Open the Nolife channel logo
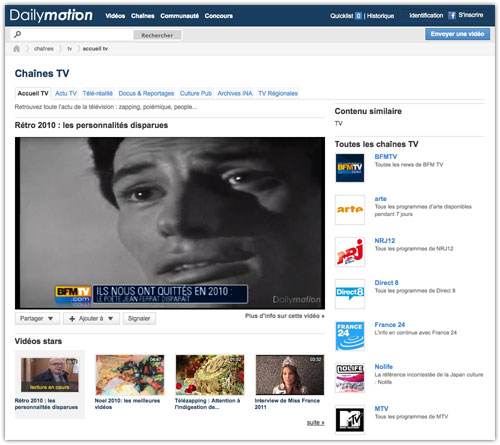Image resolution: width=500 pixels, height=445 pixels. 350,378
